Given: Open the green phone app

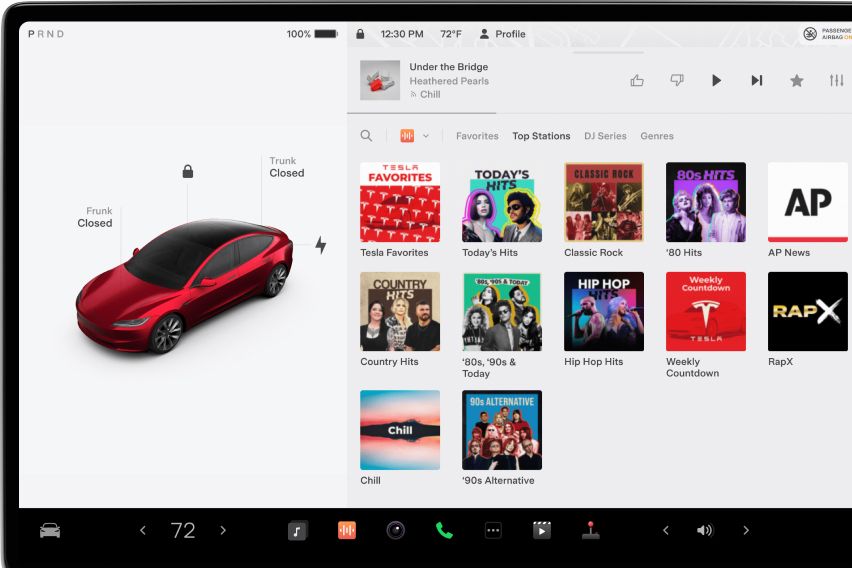Looking at the screenshot, I should [444, 531].
